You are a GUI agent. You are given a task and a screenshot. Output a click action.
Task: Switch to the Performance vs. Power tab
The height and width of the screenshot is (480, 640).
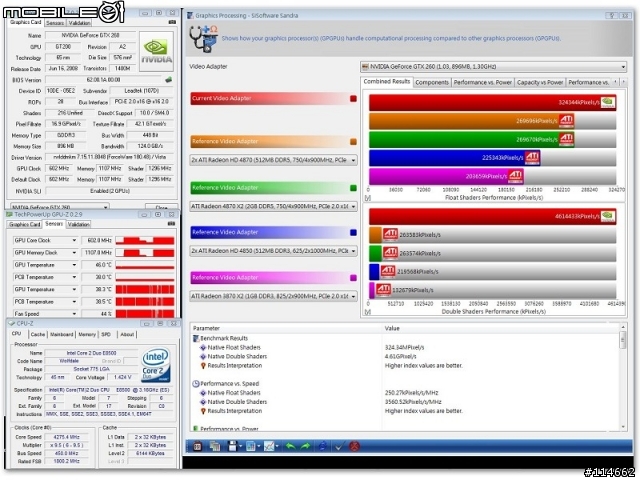click(x=482, y=82)
